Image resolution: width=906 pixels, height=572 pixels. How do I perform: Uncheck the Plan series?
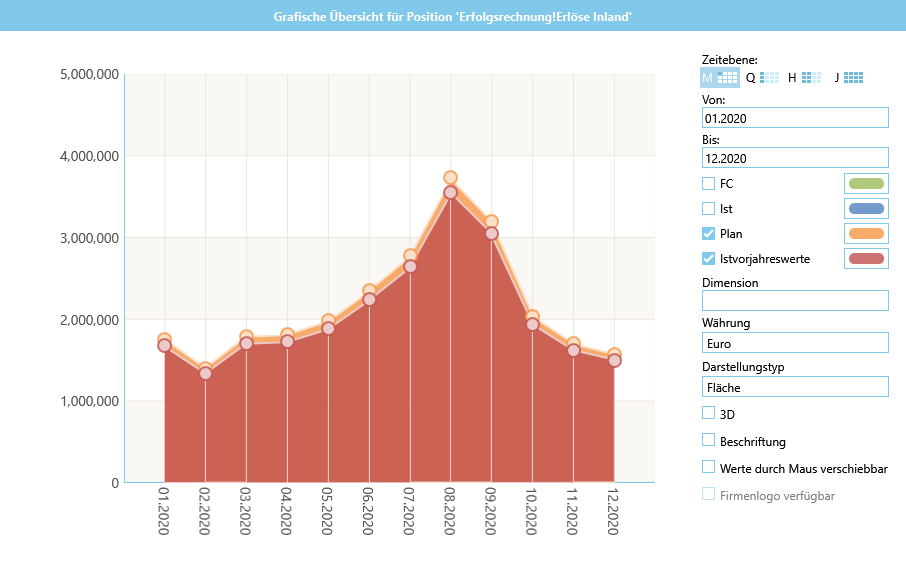[x=708, y=233]
